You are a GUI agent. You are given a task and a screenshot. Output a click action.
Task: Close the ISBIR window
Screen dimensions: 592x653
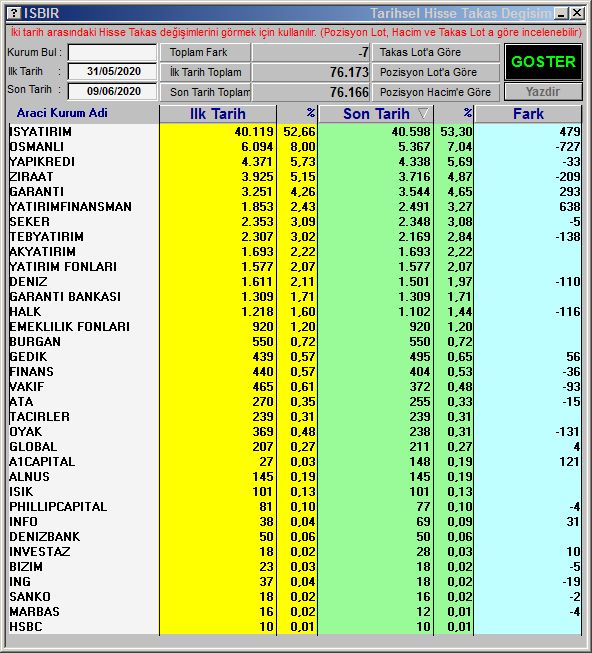(577, 13)
